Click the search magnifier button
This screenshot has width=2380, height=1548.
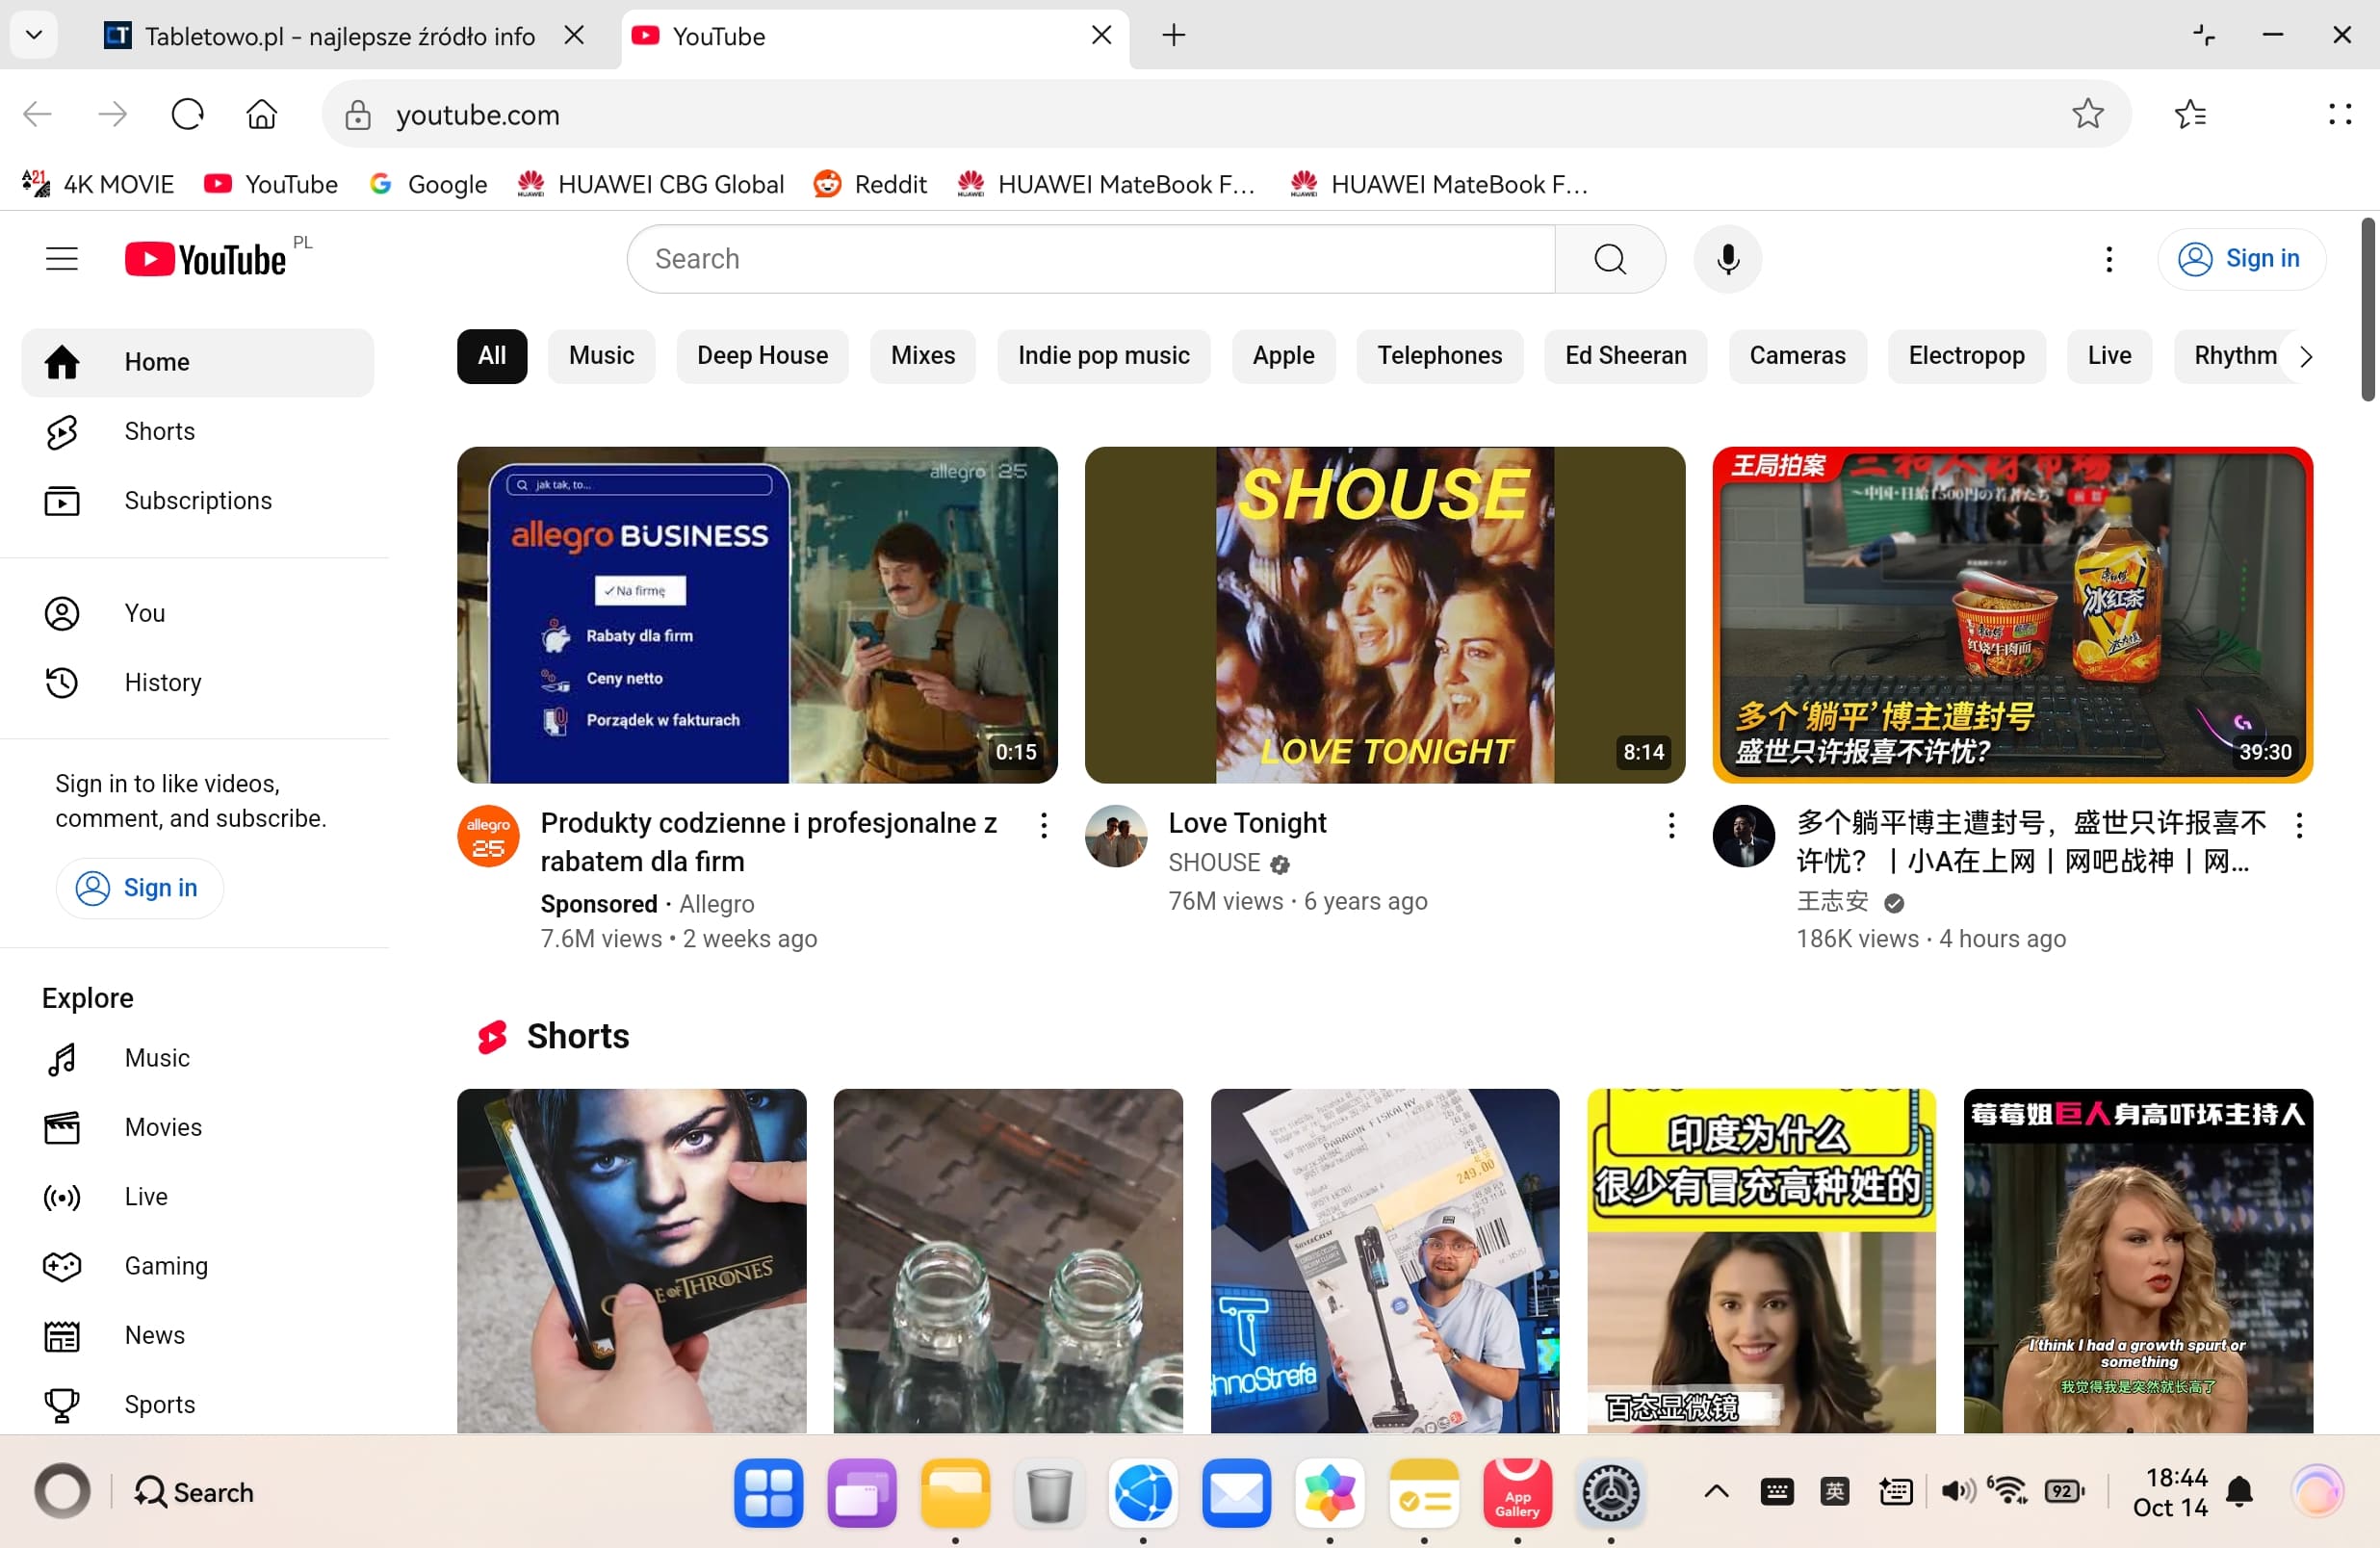[x=1610, y=259]
